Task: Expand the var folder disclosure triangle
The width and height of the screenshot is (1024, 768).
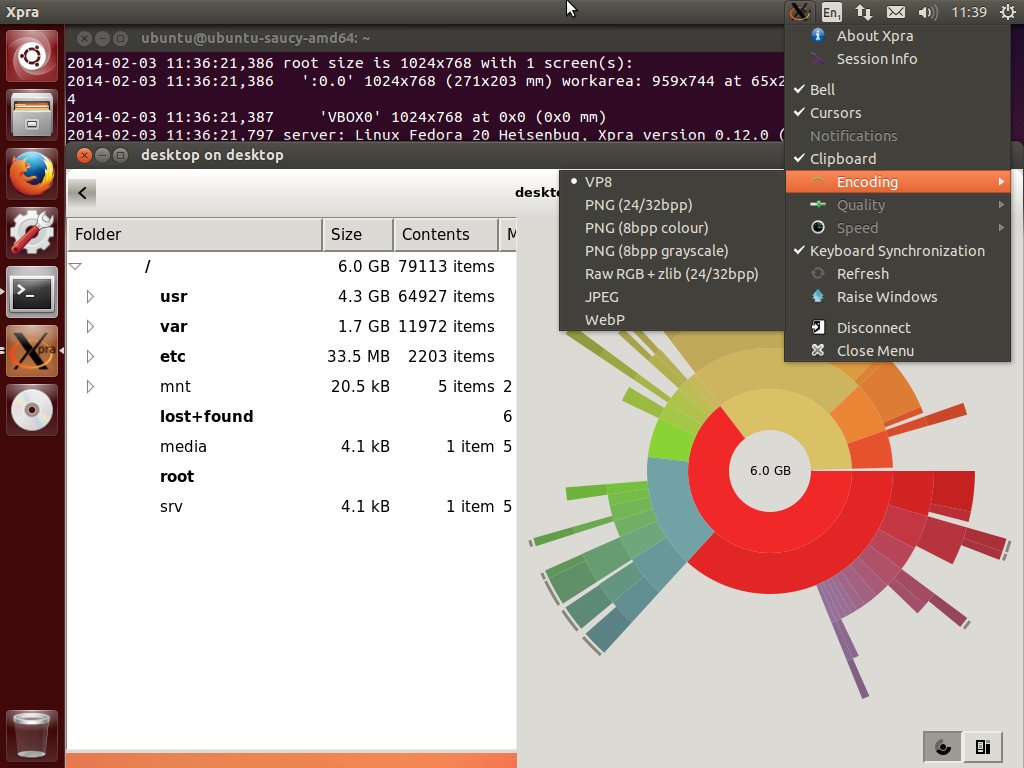Action: point(90,327)
